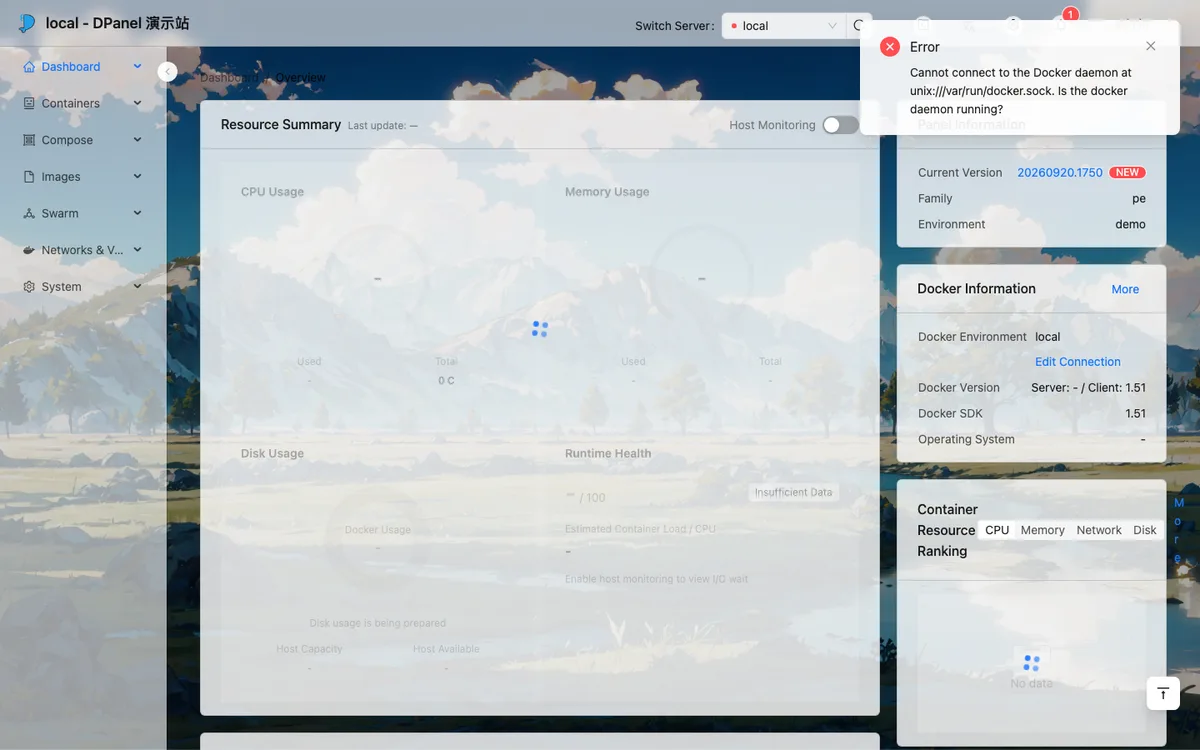Expand the Compose menu chevron

137,140
